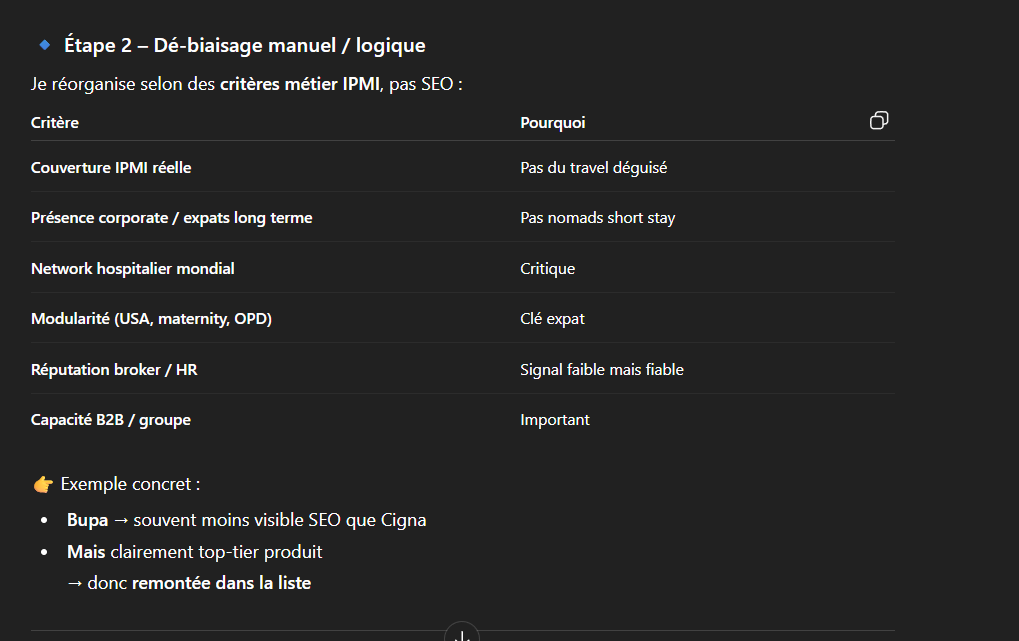Screen dimensions: 1019x641
Task: Click the 'Pas du travel déguisé' cell
Action: (593, 168)
